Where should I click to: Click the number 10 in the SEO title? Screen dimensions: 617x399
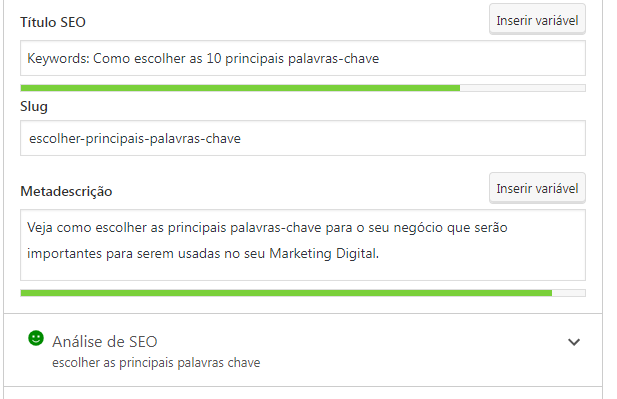[214, 58]
